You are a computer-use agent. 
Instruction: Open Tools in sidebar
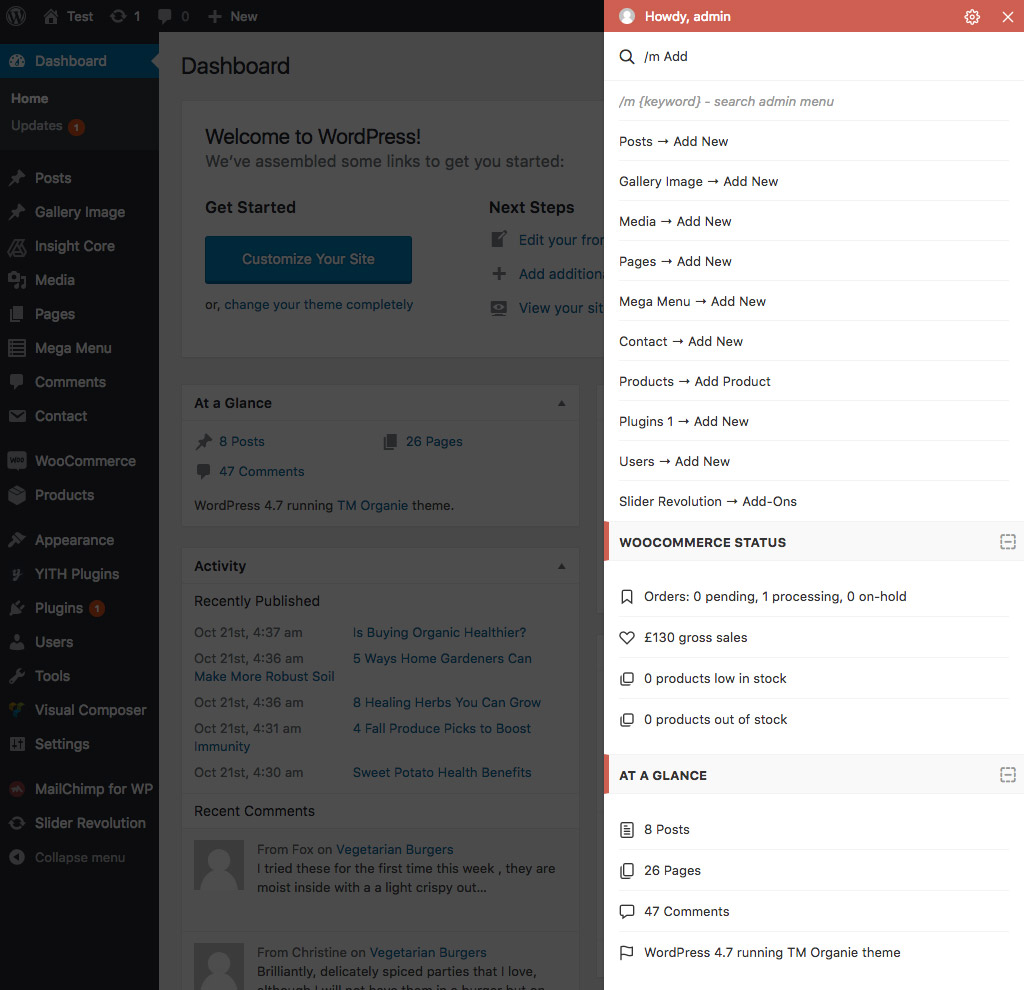[79, 676]
